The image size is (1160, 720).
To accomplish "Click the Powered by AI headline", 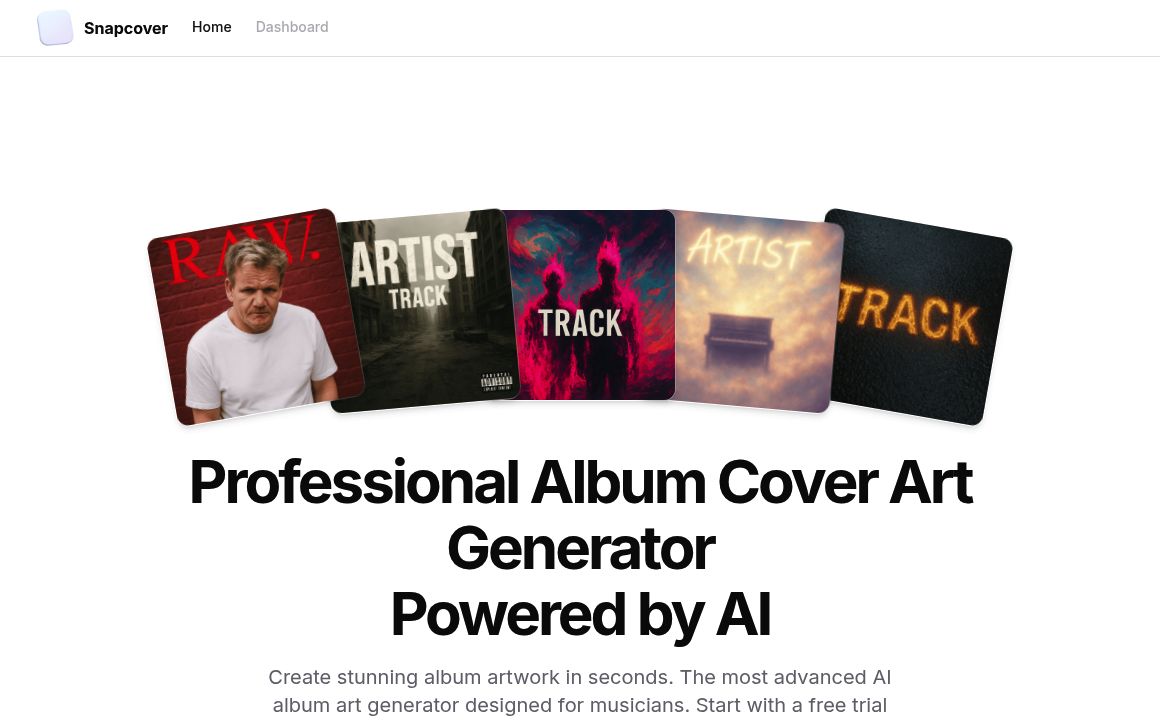I will coord(581,614).
